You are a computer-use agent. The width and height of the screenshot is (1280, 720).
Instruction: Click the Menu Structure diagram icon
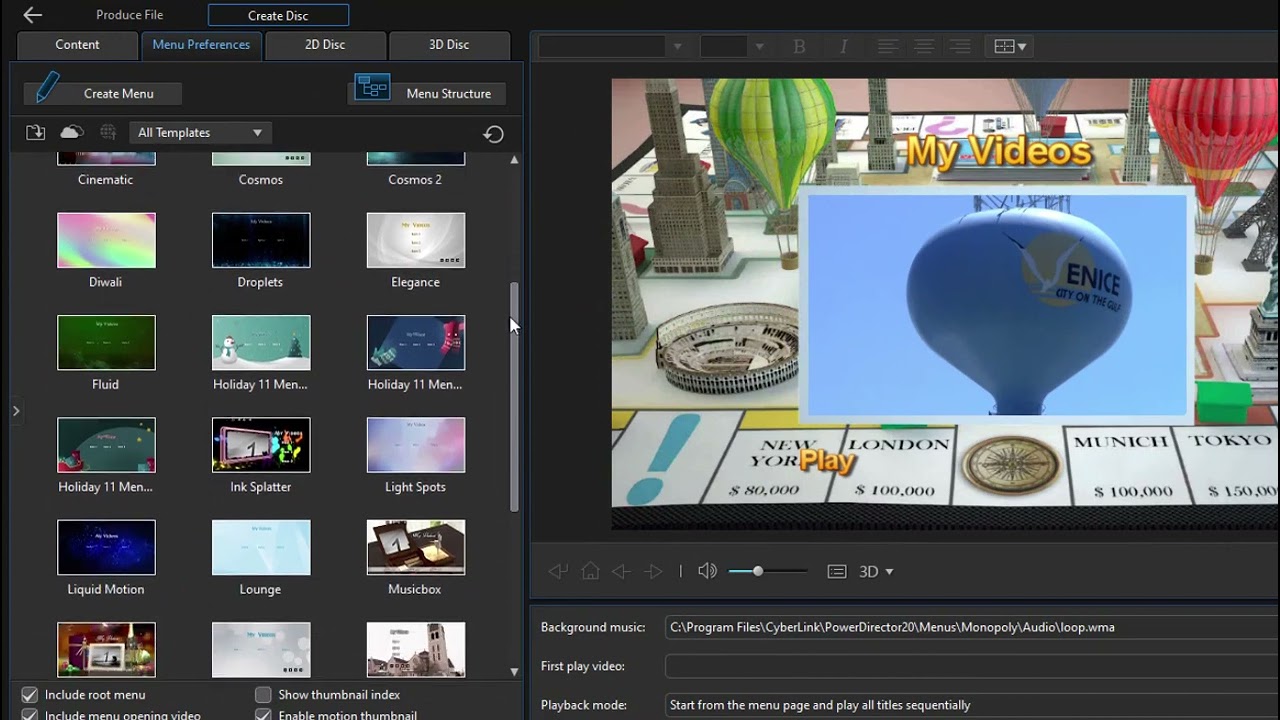[371, 87]
